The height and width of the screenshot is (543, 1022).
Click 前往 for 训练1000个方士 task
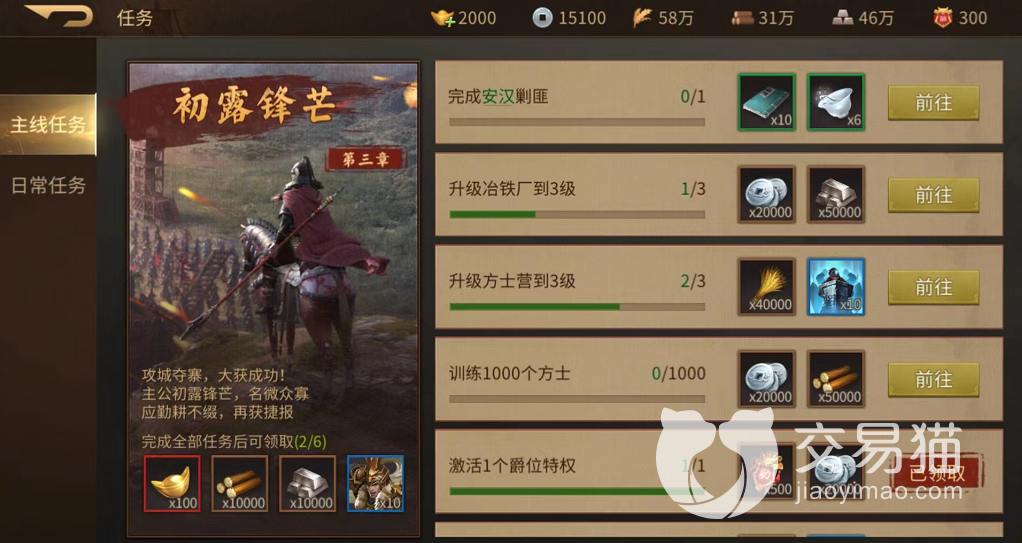933,379
